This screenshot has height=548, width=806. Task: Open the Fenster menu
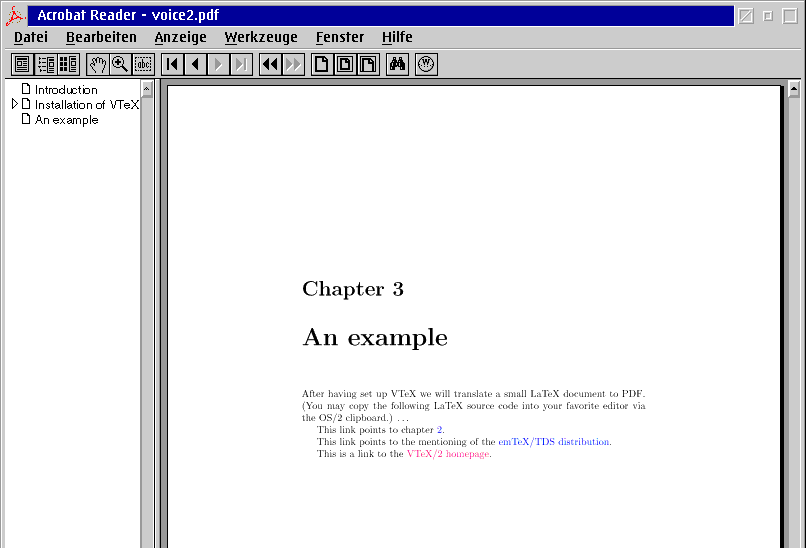(340, 38)
